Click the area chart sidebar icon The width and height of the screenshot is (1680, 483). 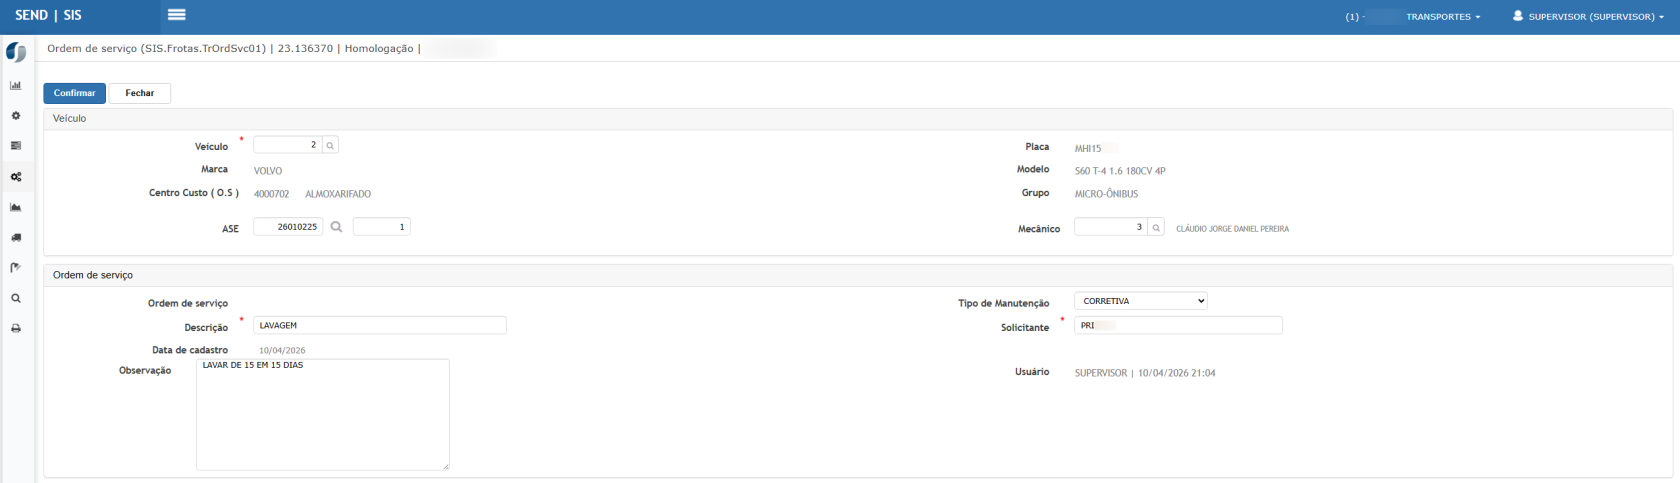(x=16, y=207)
